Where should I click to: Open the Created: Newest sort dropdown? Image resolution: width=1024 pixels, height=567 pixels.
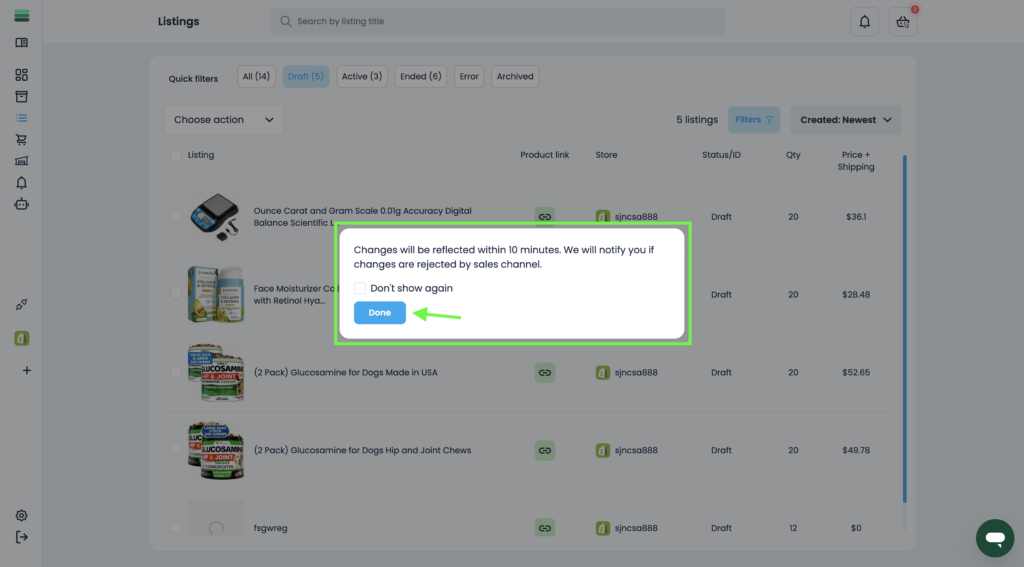point(845,120)
